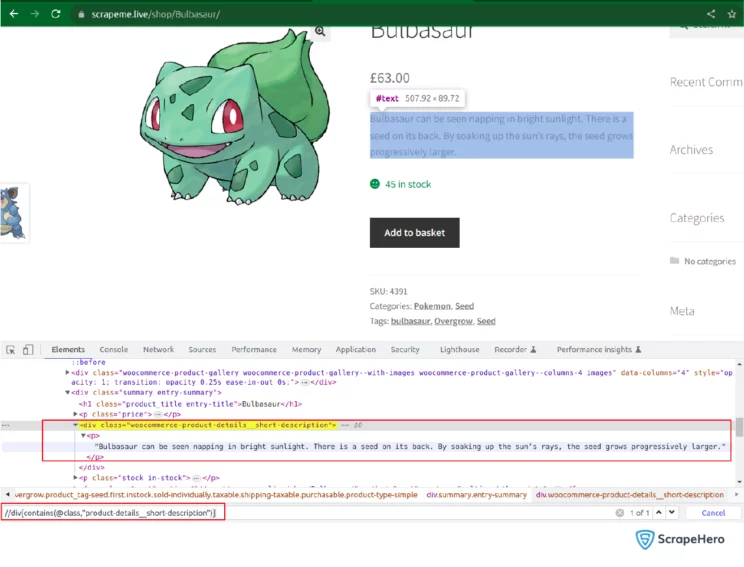Open the Lighthouse tab
This screenshot has width=744, height=567.
[459, 350]
